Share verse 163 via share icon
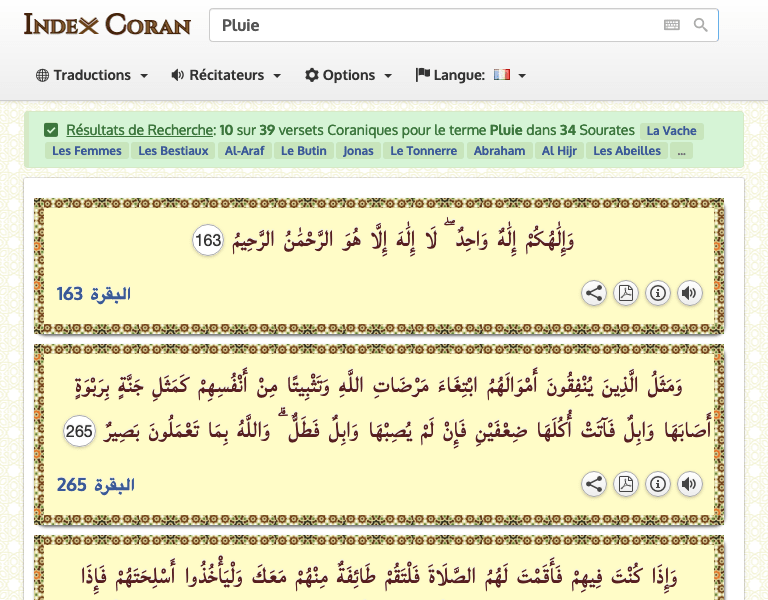The image size is (768, 600). coord(594,293)
